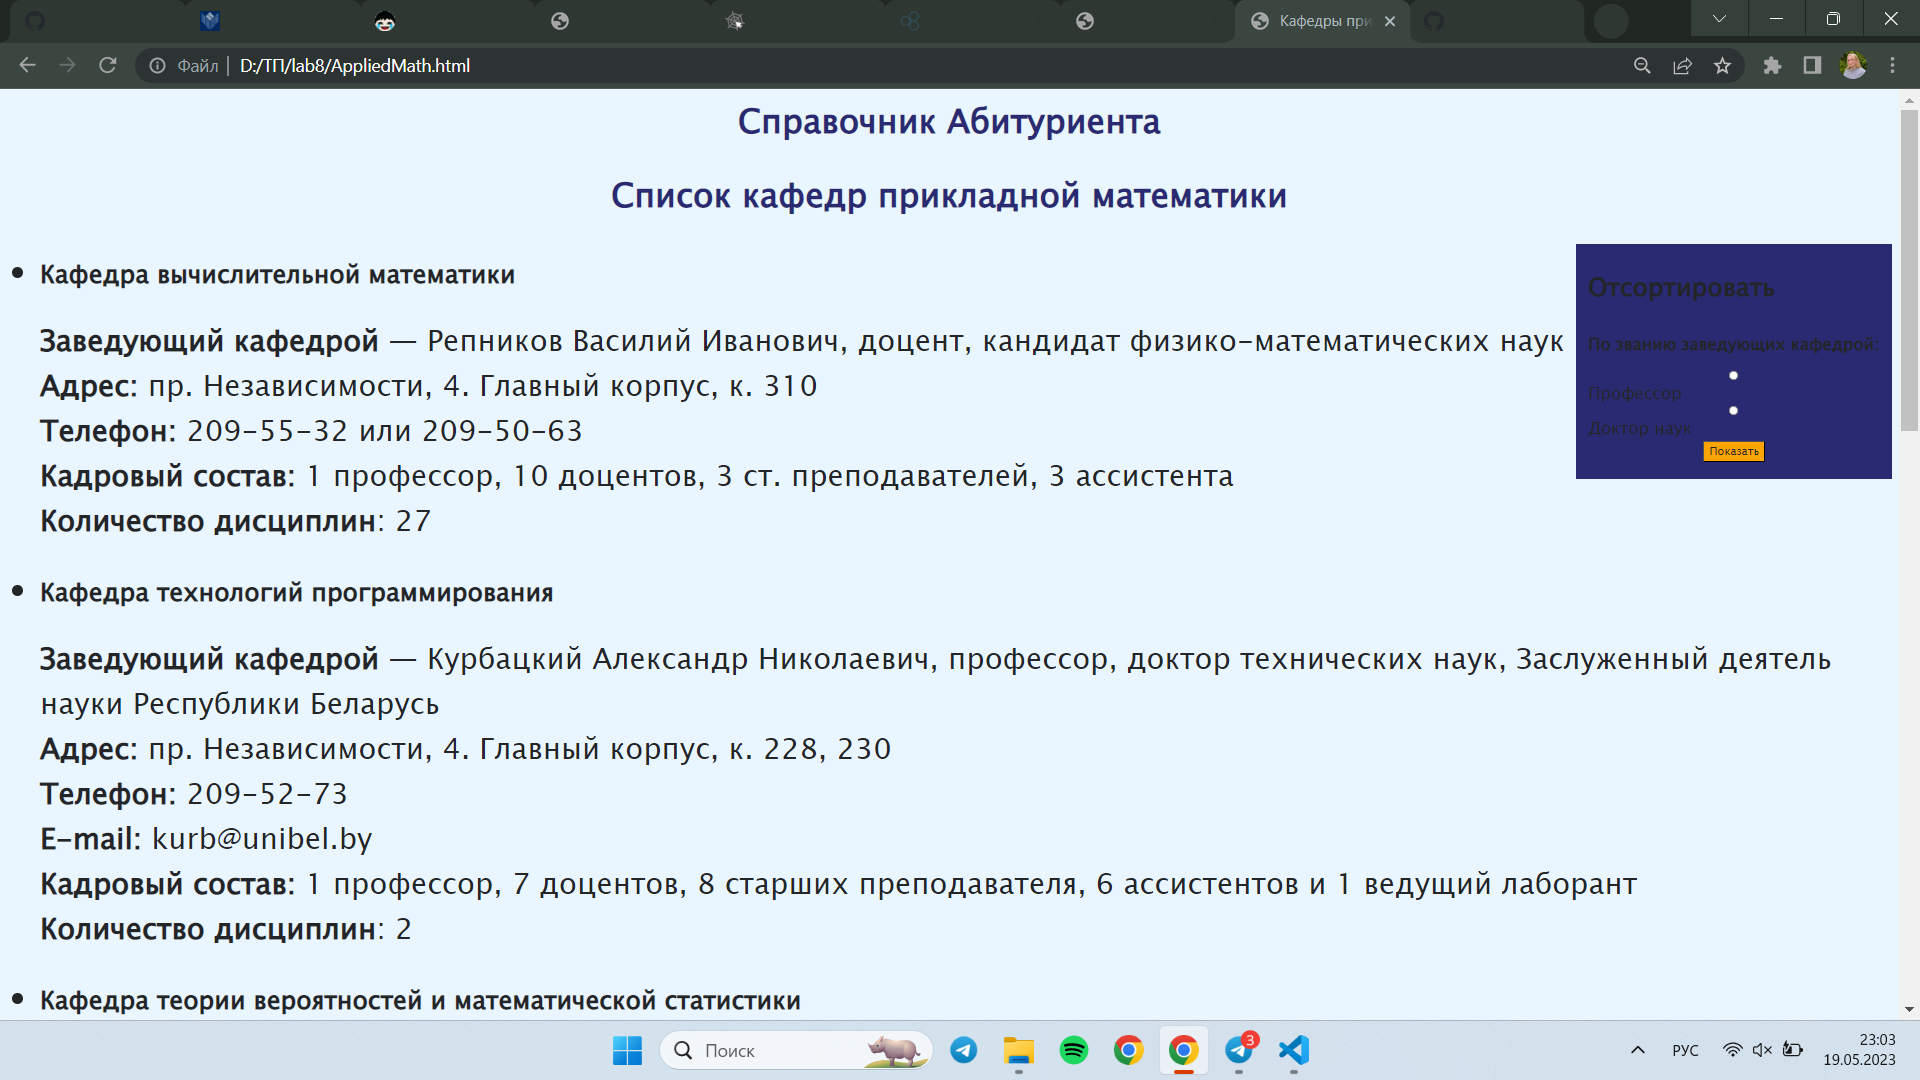Bookmark this page with the star icon

point(1722,65)
